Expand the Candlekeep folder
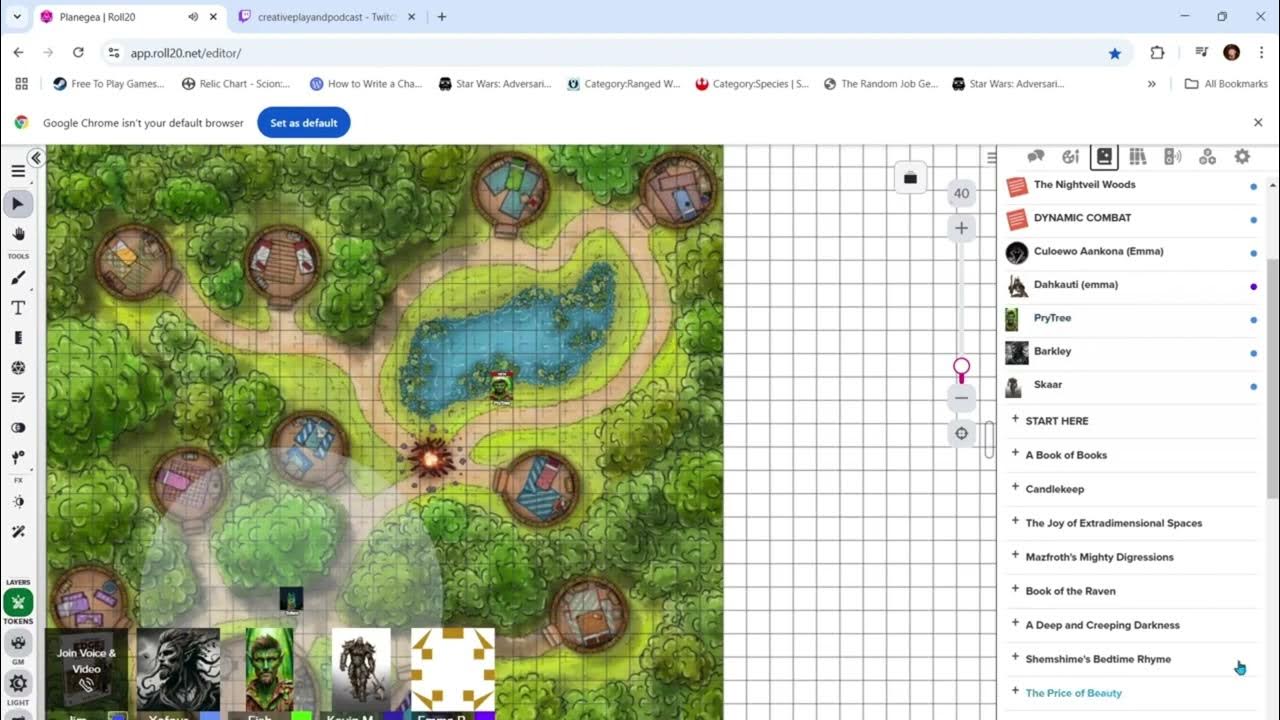 pos(1015,488)
